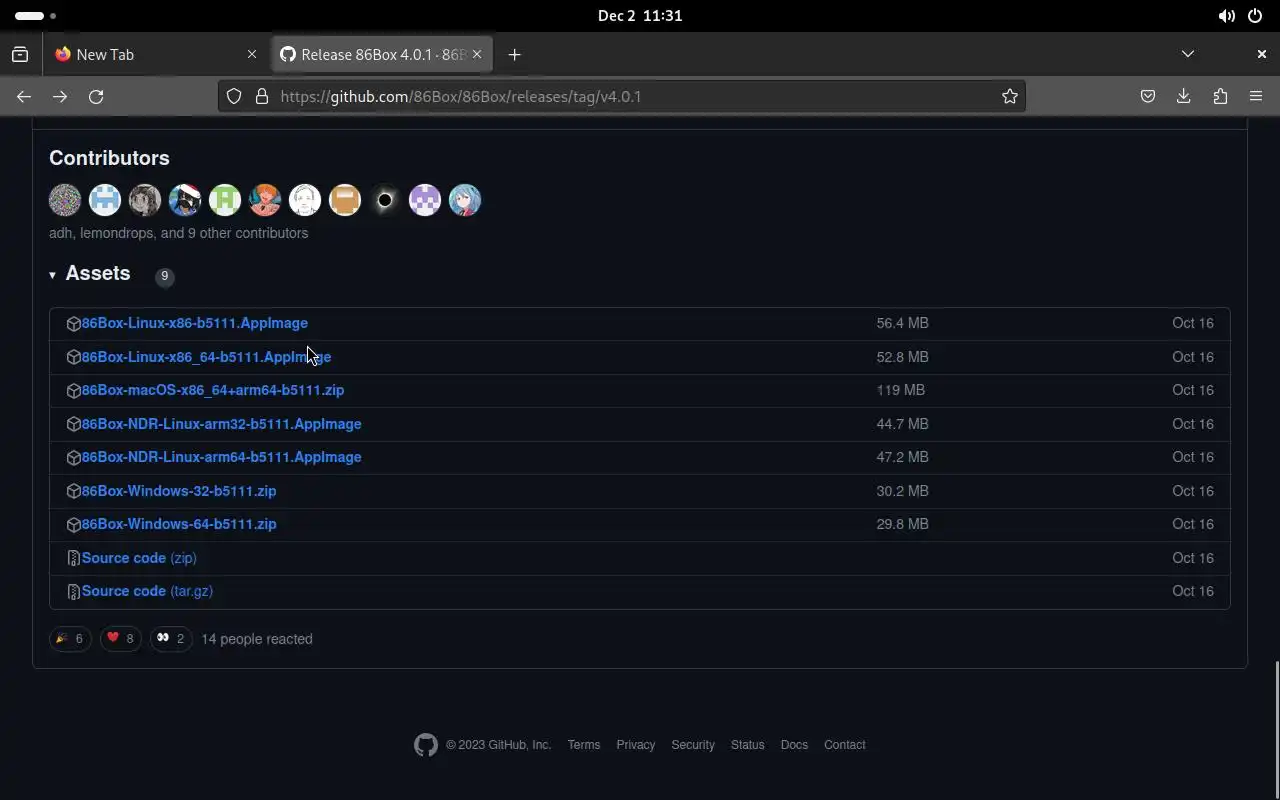
Task: Click the party popper reaction with 6
Action: click(x=70, y=638)
